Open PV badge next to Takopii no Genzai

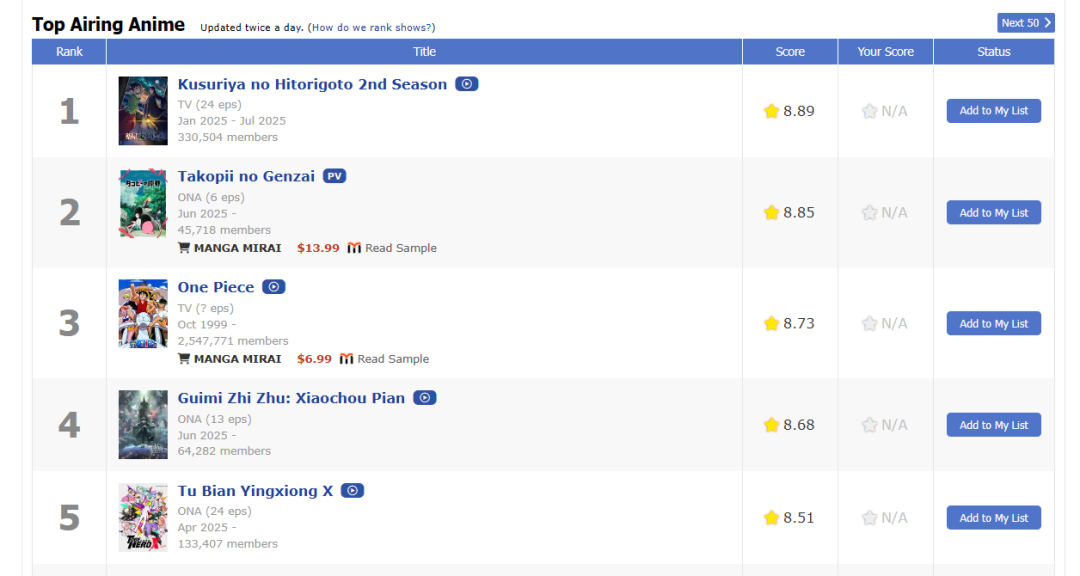click(x=335, y=176)
